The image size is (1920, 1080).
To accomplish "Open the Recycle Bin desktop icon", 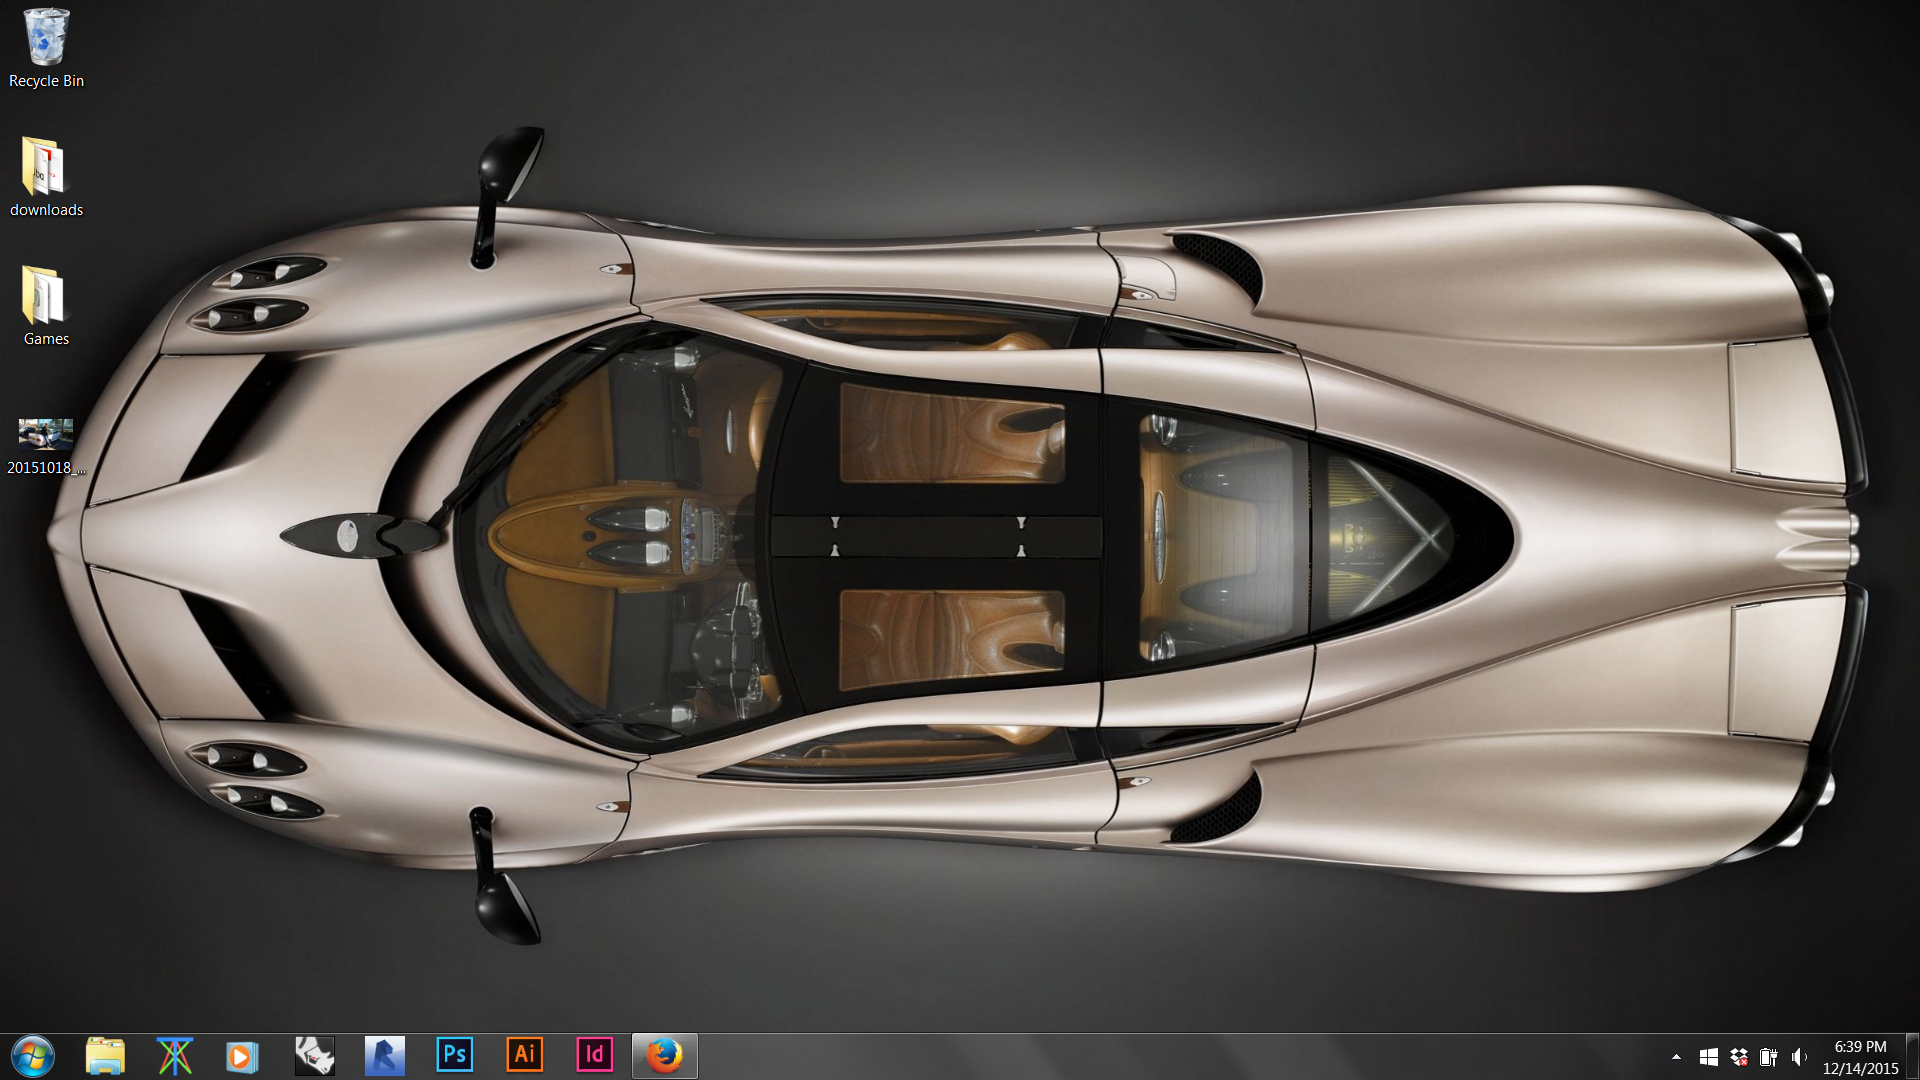I will 46,38.
